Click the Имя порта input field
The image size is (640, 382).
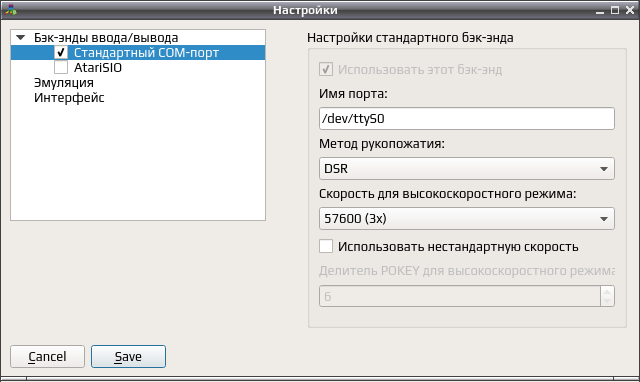[x=467, y=119]
